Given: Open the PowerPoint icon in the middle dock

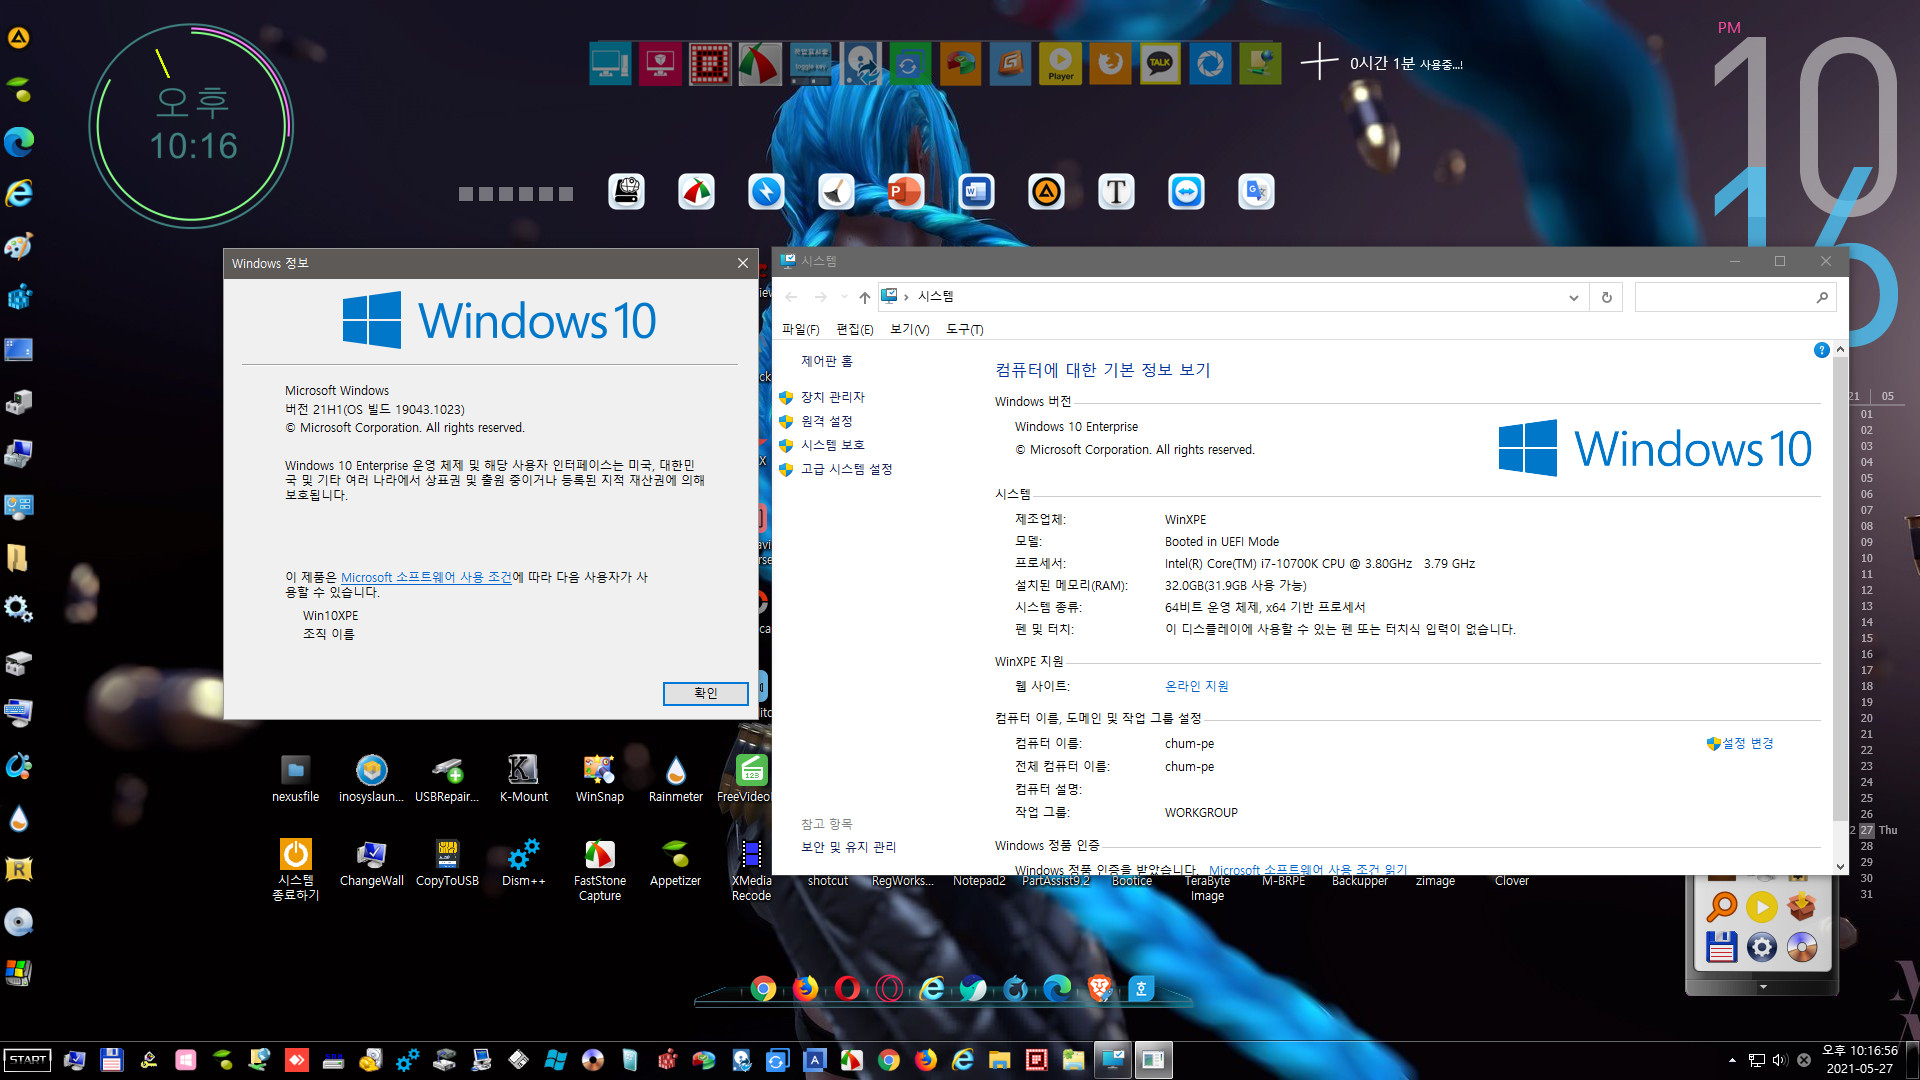Looking at the screenshot, I should point(906,191).
